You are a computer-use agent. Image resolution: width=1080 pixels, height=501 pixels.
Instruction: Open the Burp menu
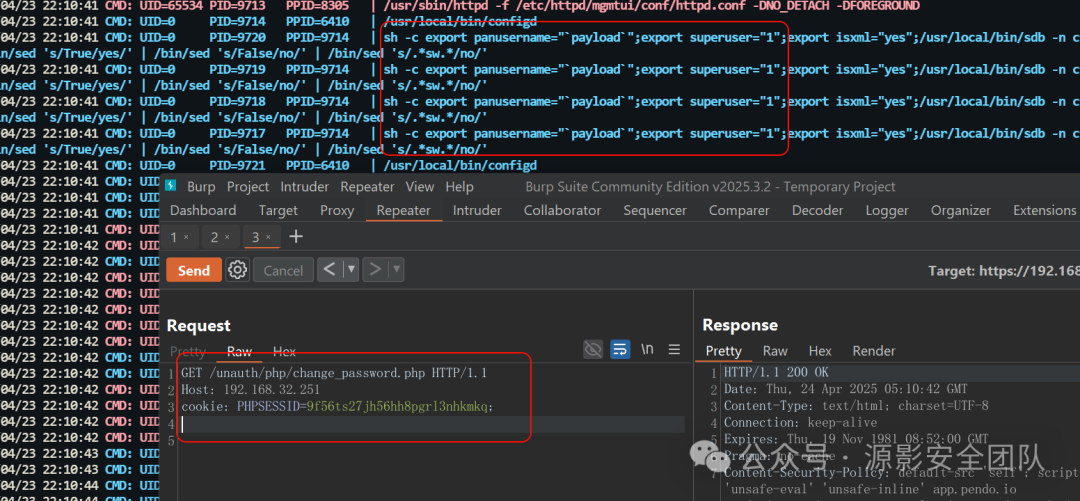(201, 187)
